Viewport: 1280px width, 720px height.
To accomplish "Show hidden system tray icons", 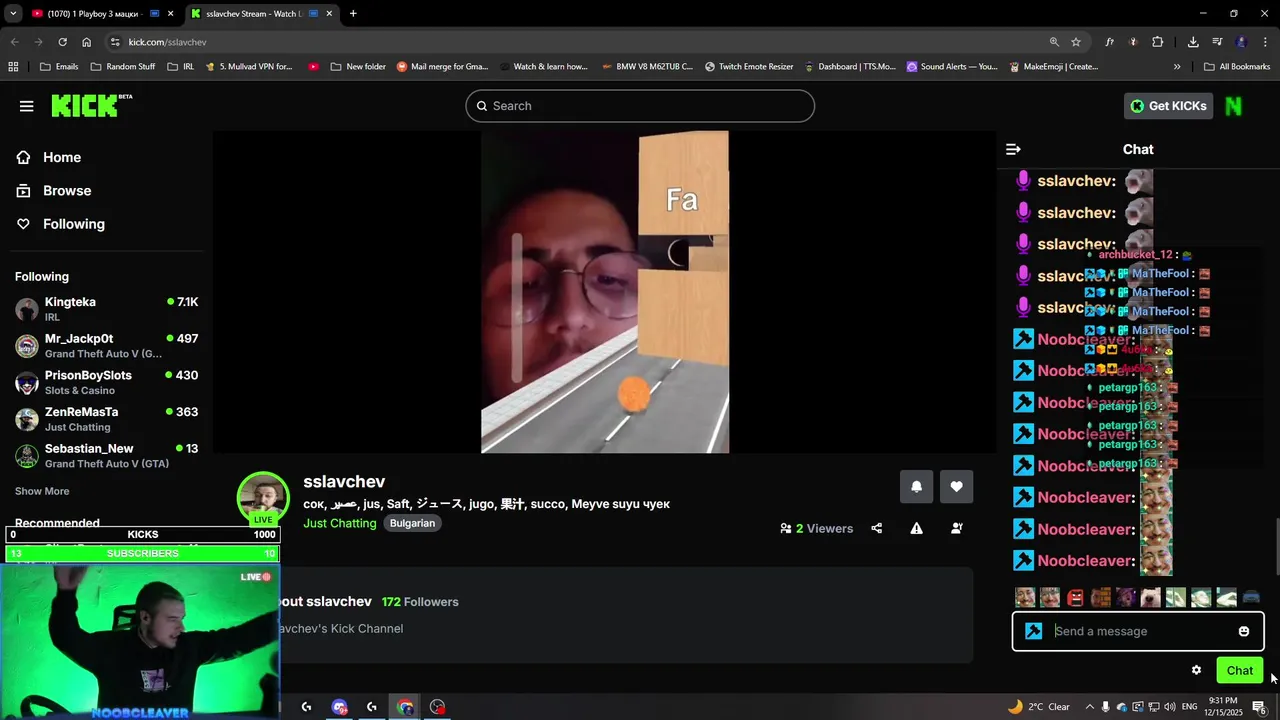I will [x=1089, y=707].
